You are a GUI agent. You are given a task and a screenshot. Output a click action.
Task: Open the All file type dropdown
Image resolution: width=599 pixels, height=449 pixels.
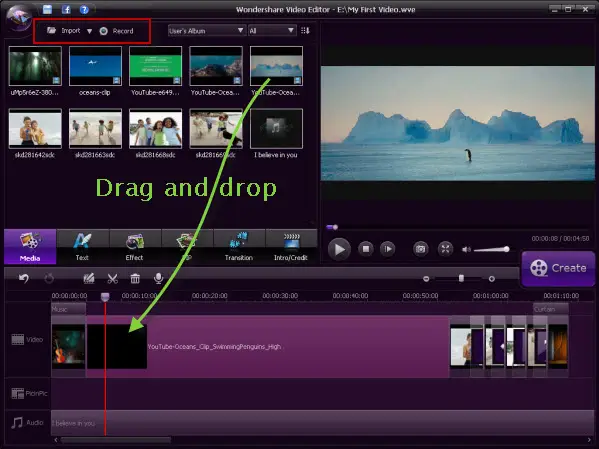click(x=272, y=31)
